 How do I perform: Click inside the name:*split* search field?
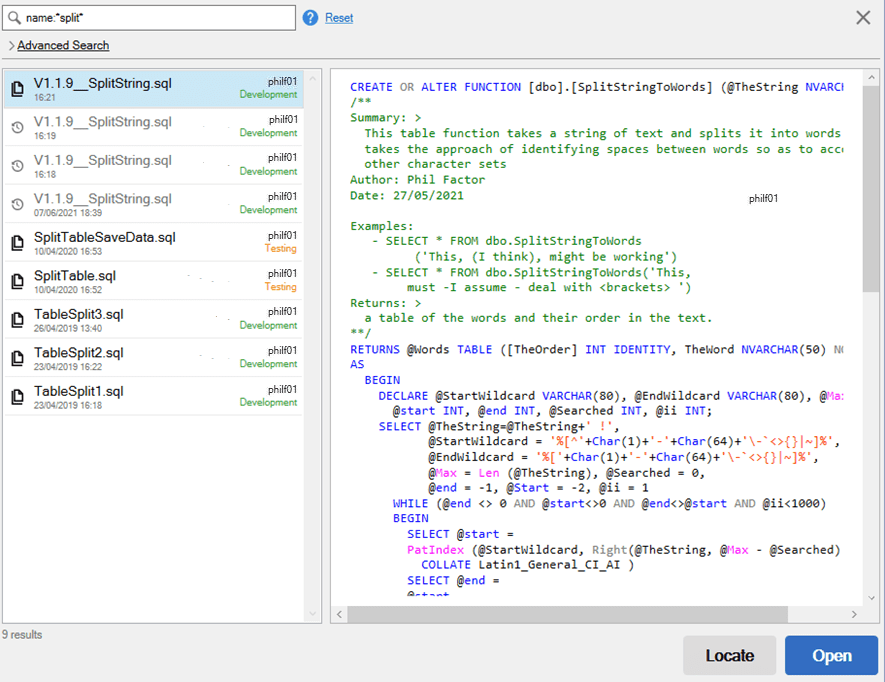coord(150,17)
